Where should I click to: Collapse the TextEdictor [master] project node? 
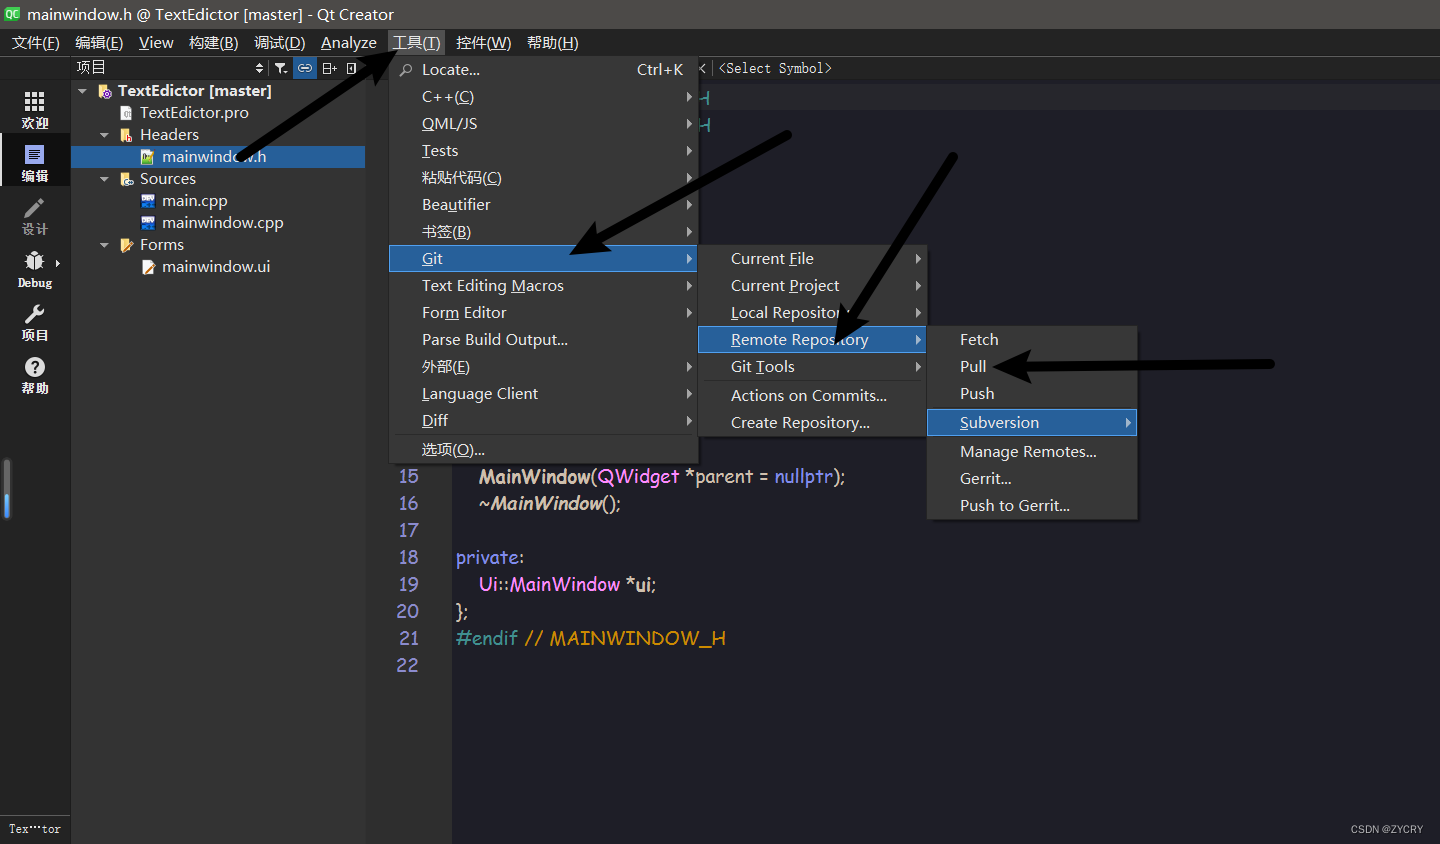pos(83,91)
